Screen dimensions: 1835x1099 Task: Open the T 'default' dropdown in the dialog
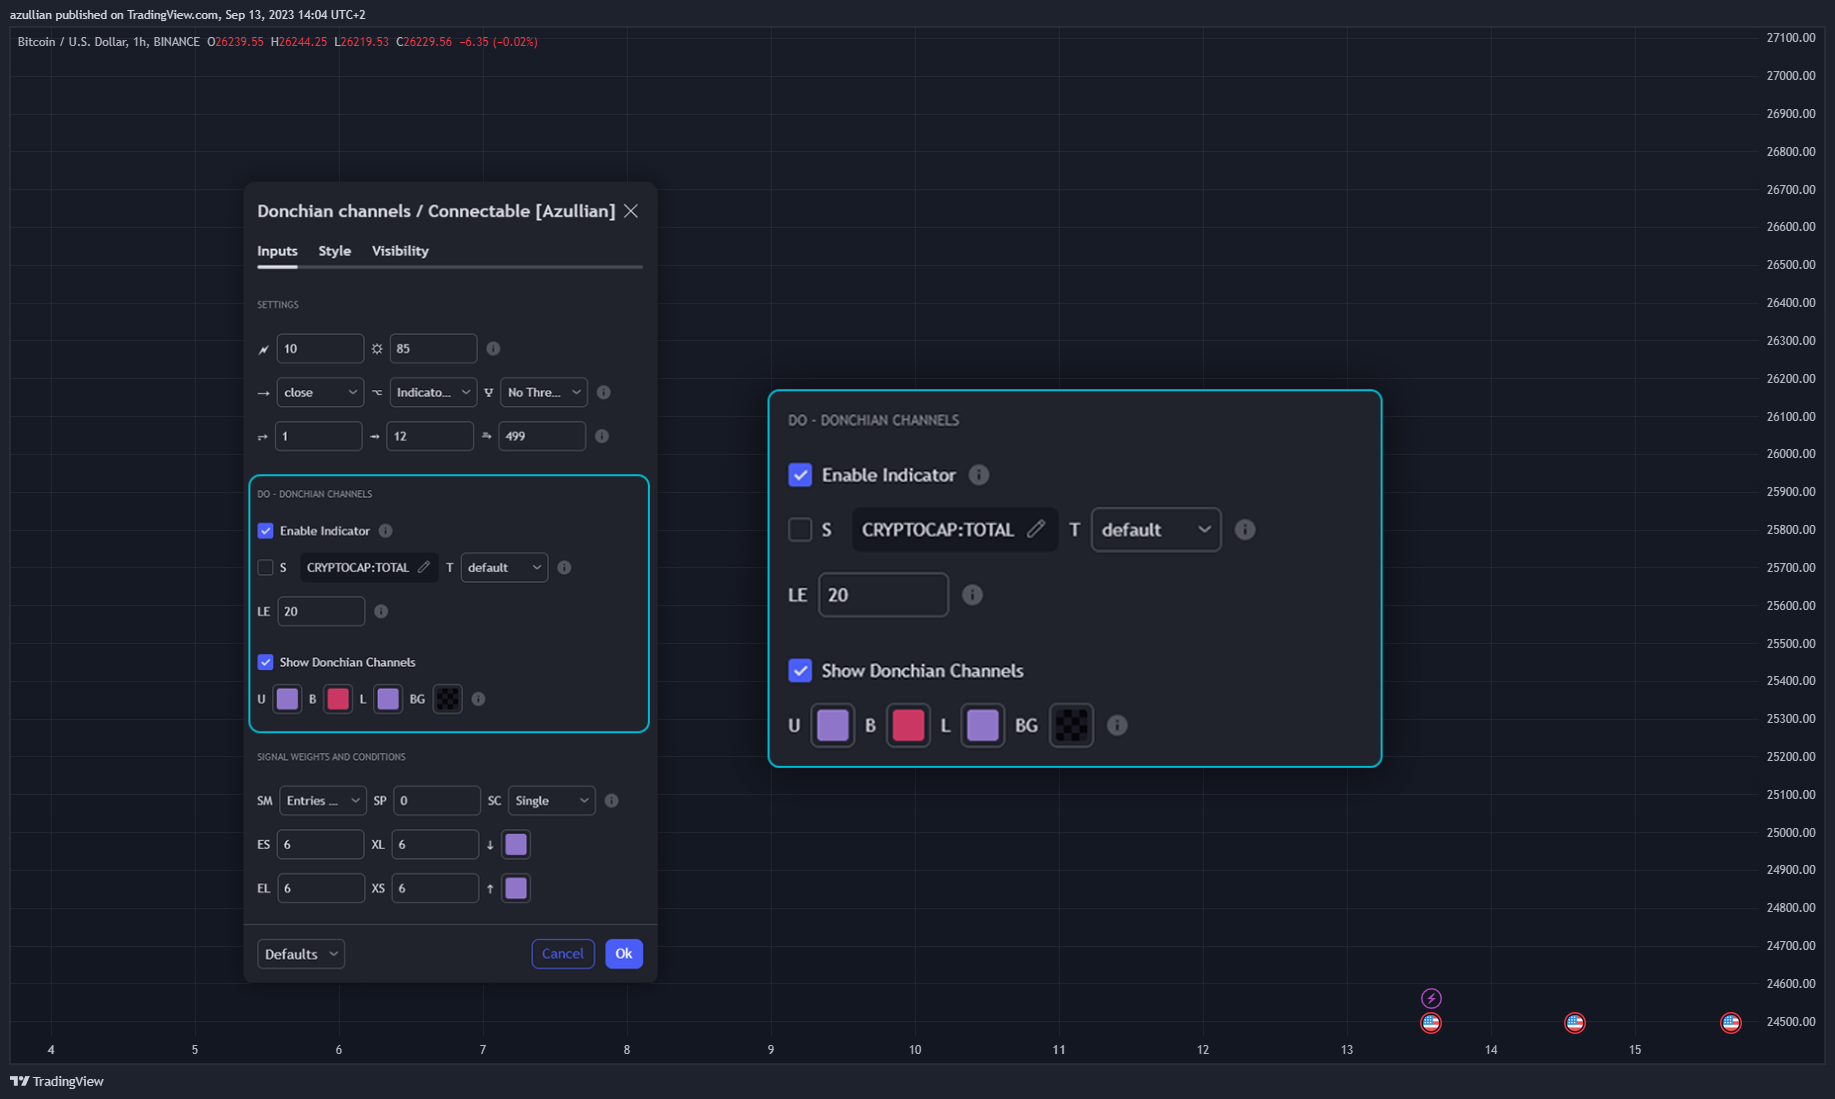504,568
